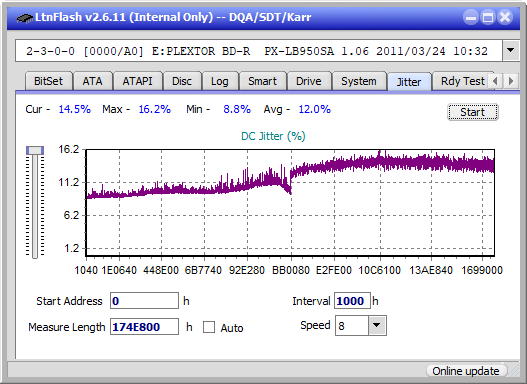Maximize the LtnFlash window

pyautogui.click(x=488, y=17)
